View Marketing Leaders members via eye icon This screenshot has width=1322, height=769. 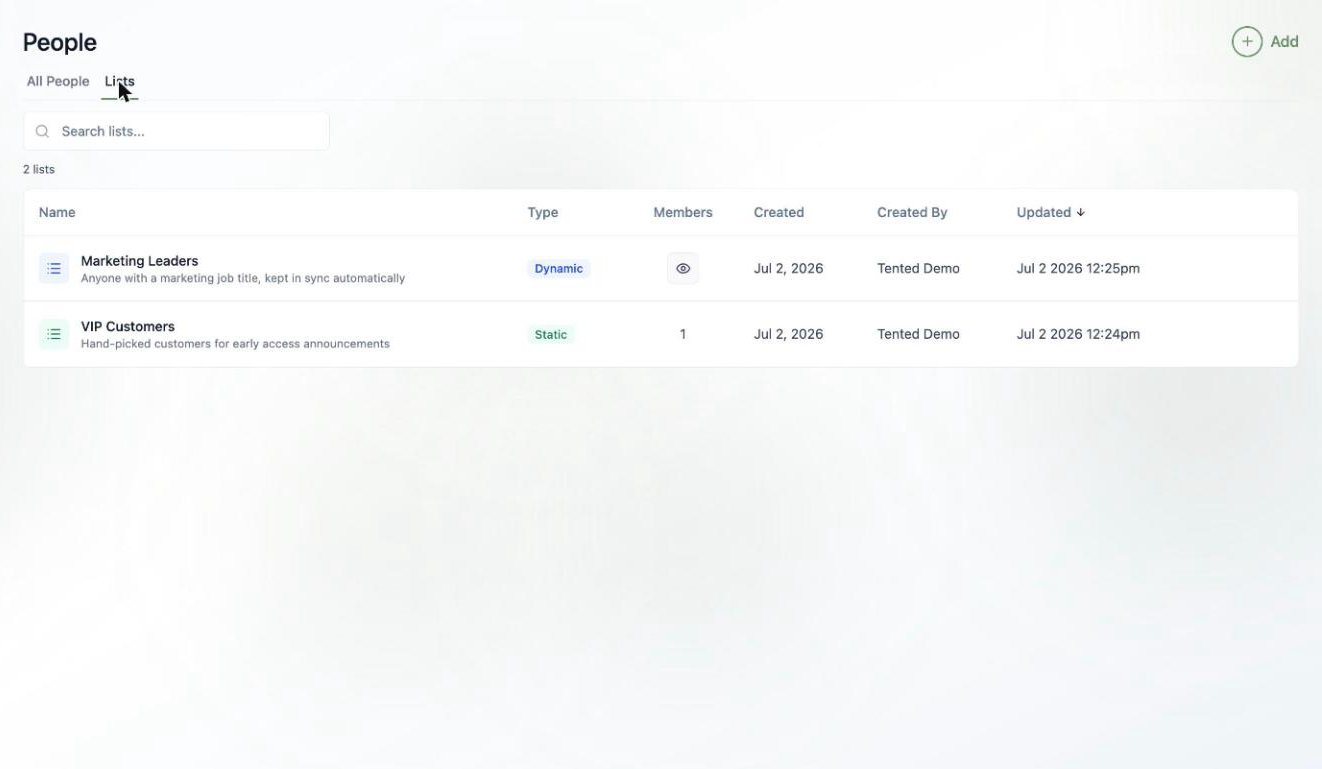683,268
